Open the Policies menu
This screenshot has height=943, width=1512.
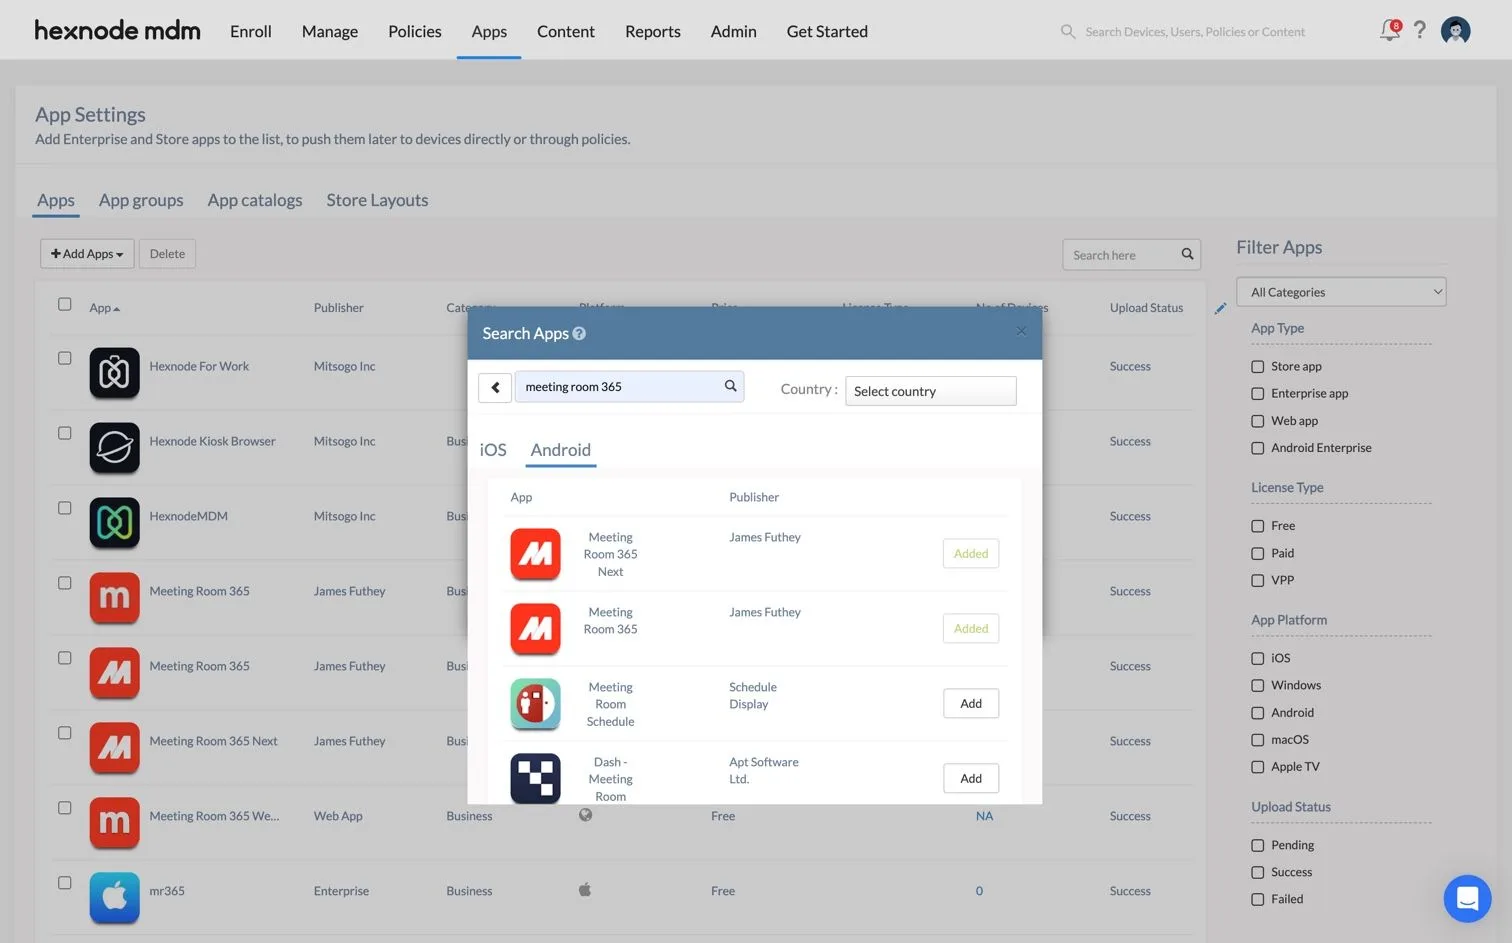click(x=415, y=31)
